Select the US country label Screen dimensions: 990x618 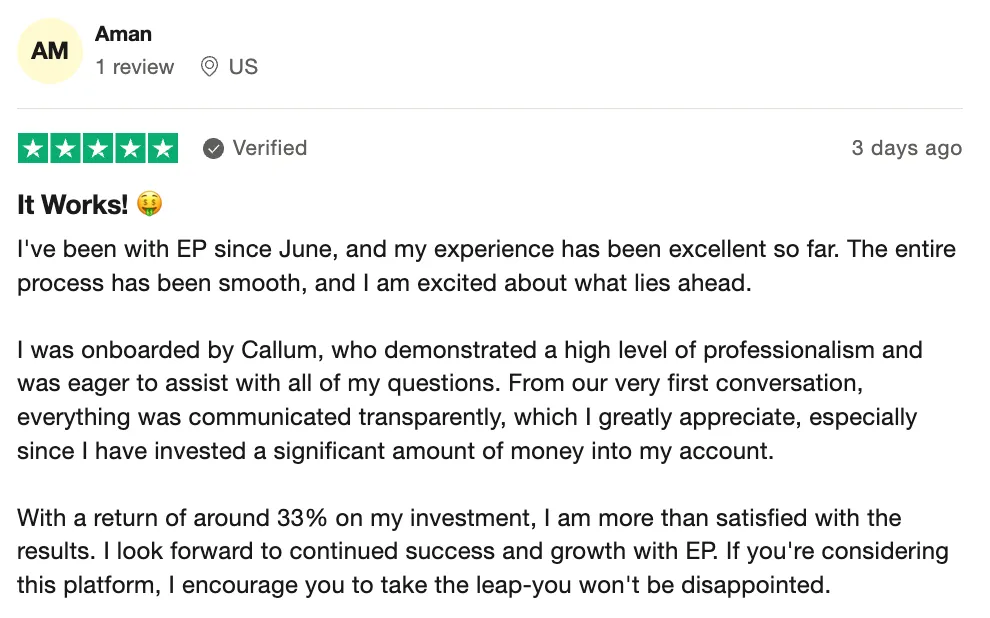(243, 67)
